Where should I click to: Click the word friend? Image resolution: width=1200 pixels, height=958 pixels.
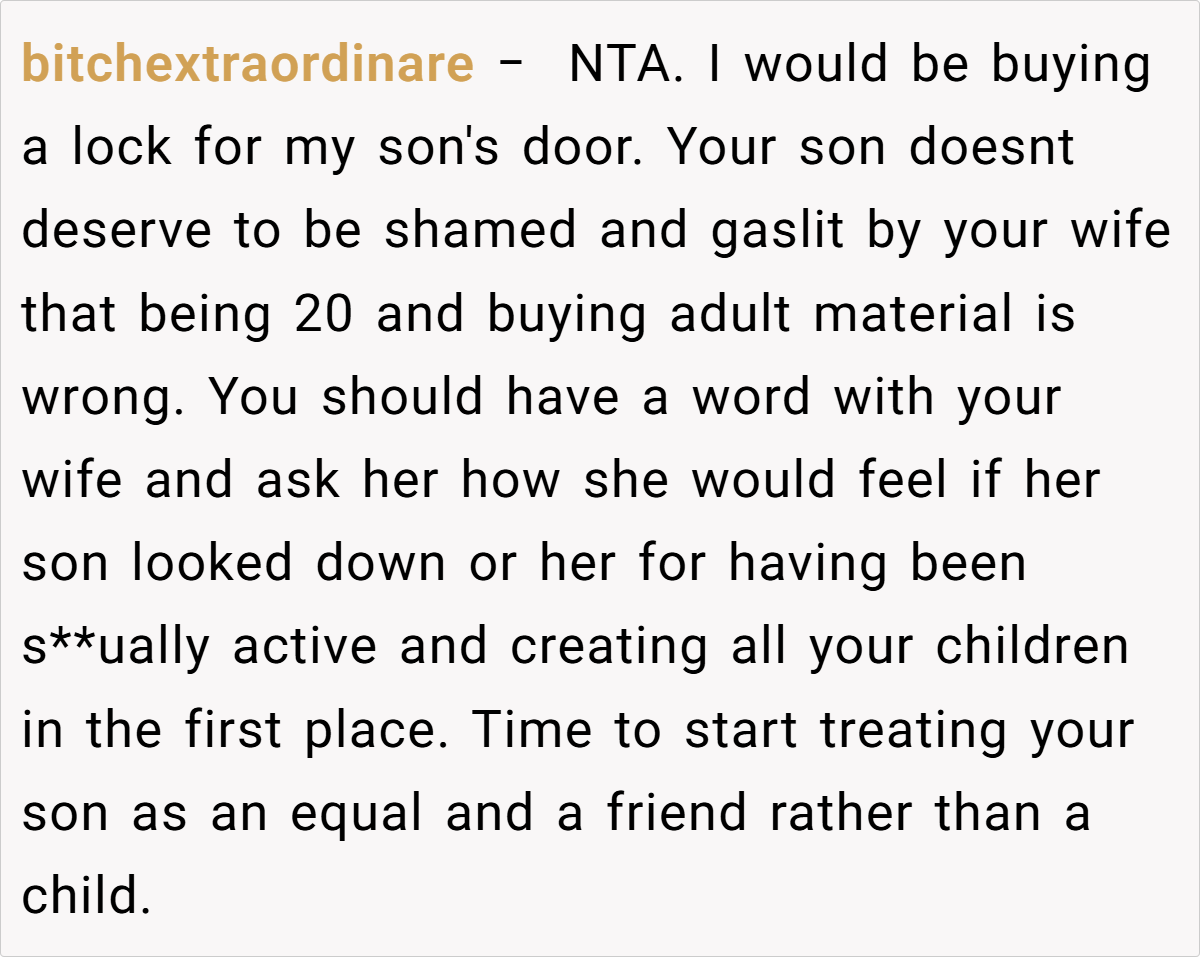coord(677,812)
